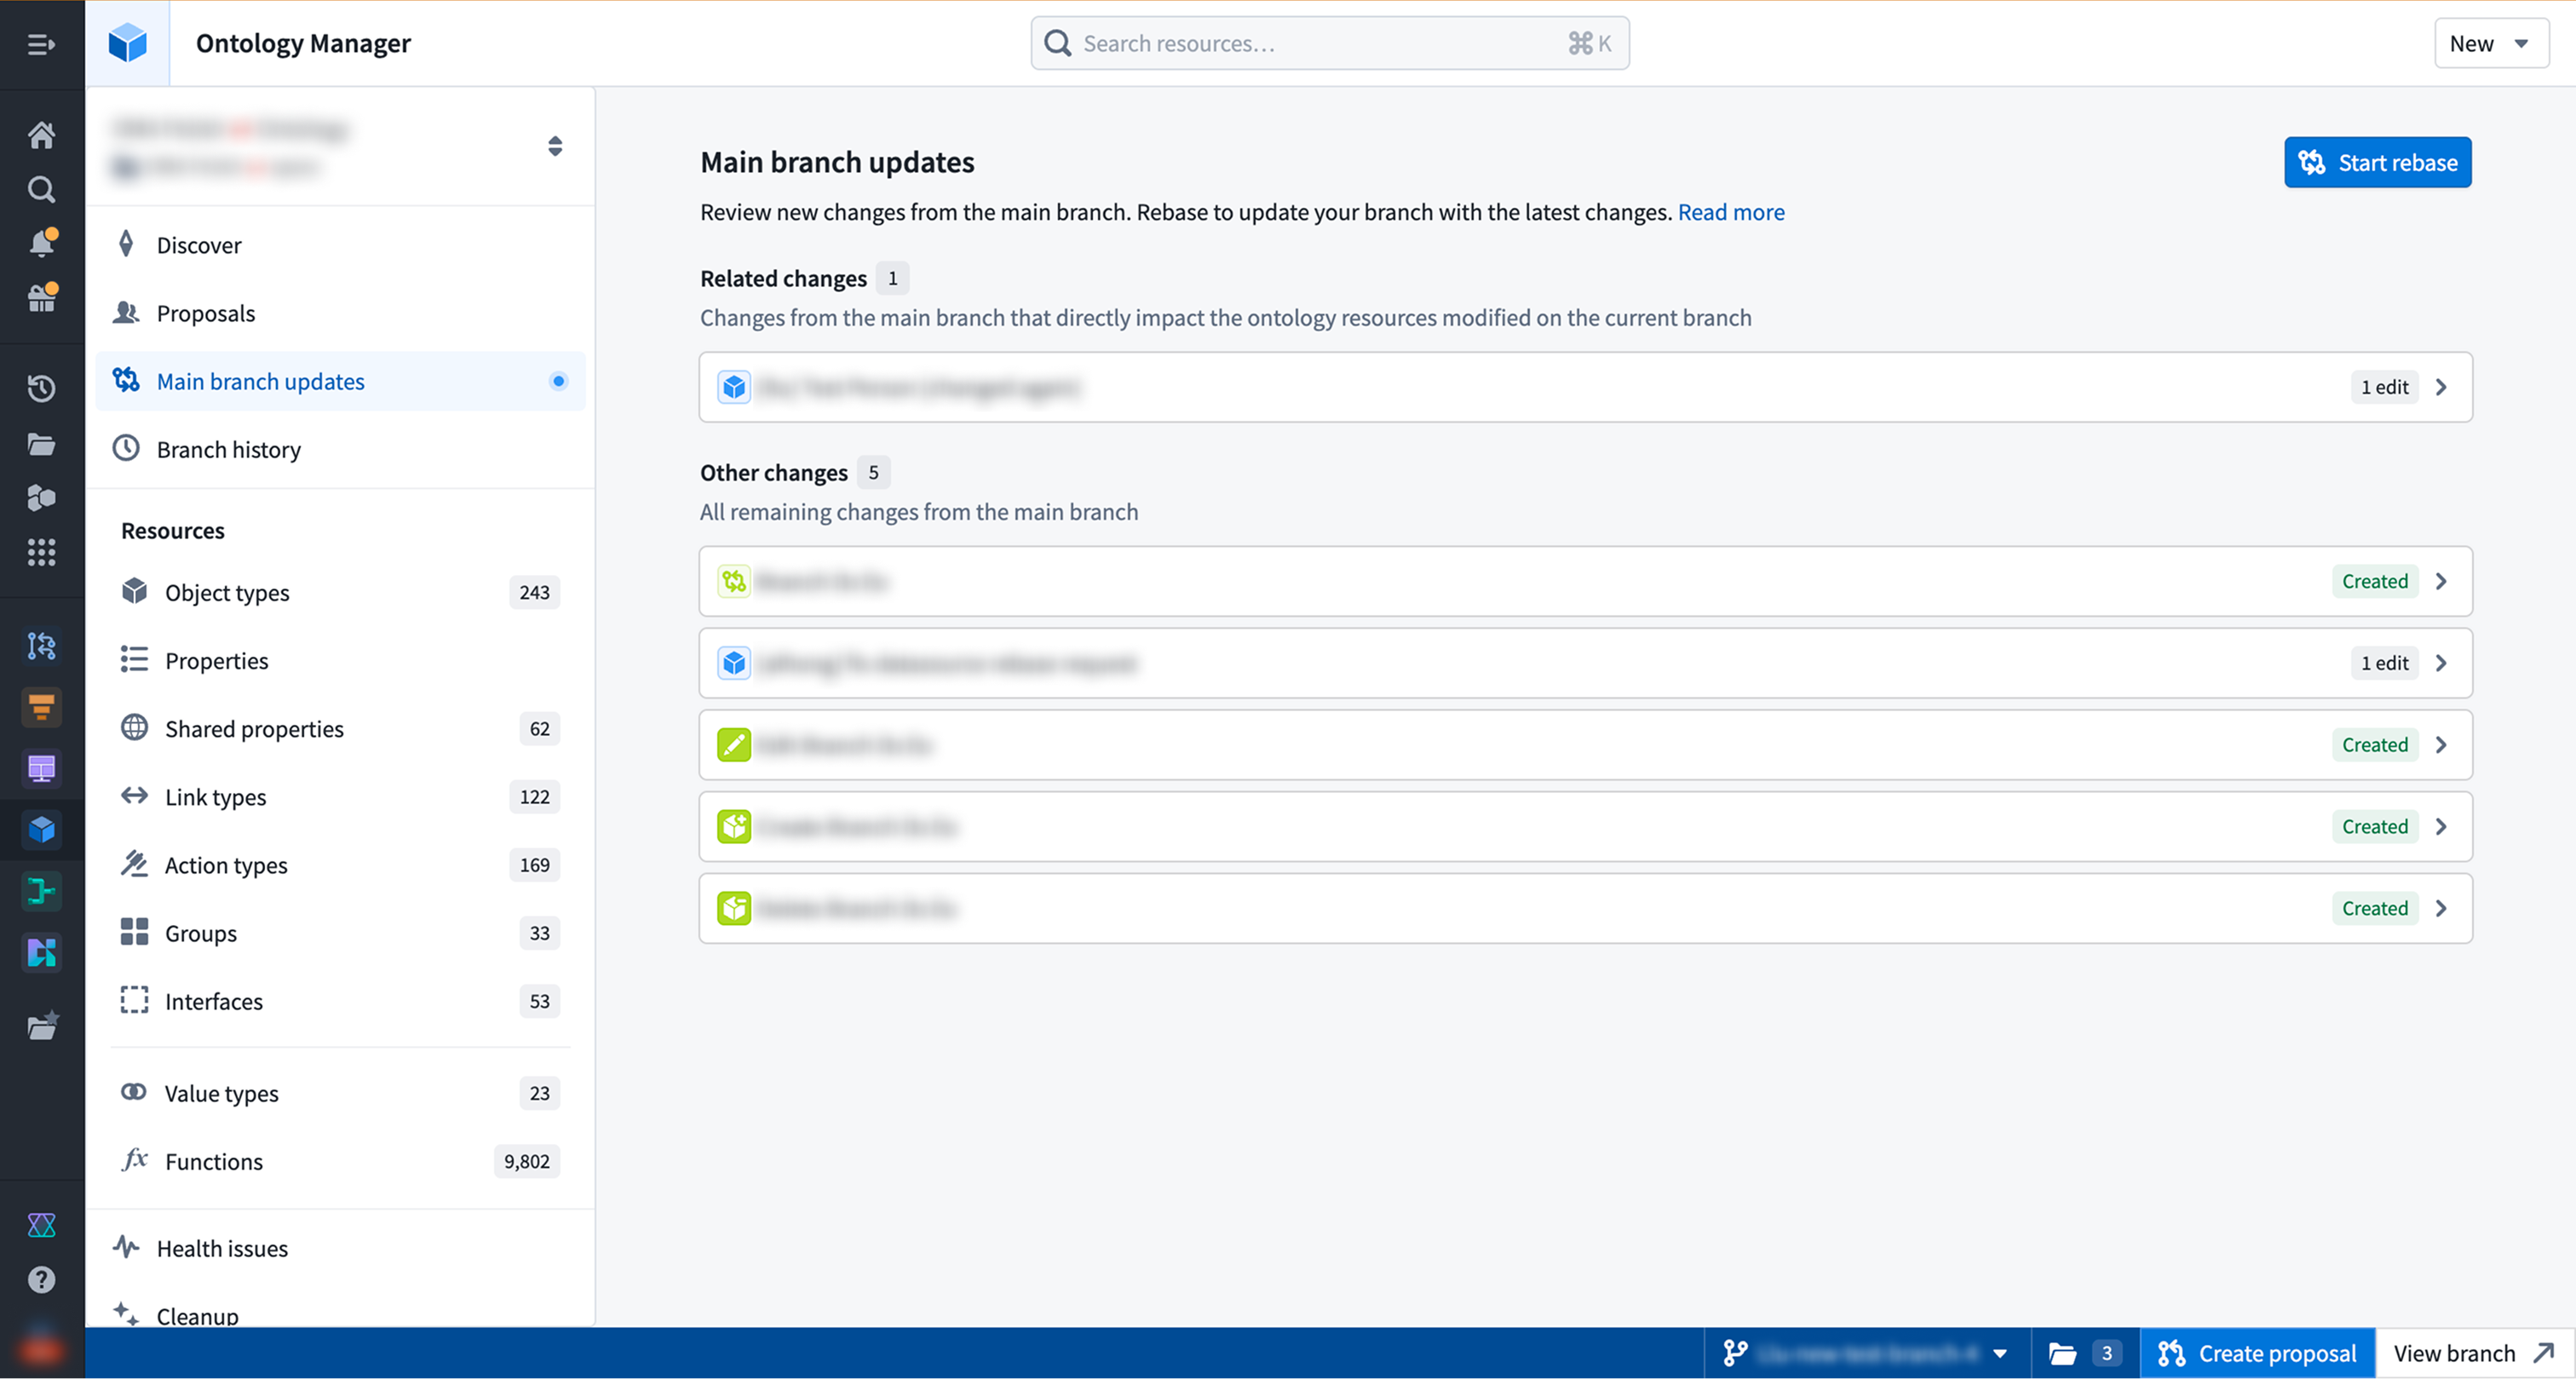2576x1379 pixels.
Task: Click the 9,802 Functions count badge
Action: point(526,1161)
